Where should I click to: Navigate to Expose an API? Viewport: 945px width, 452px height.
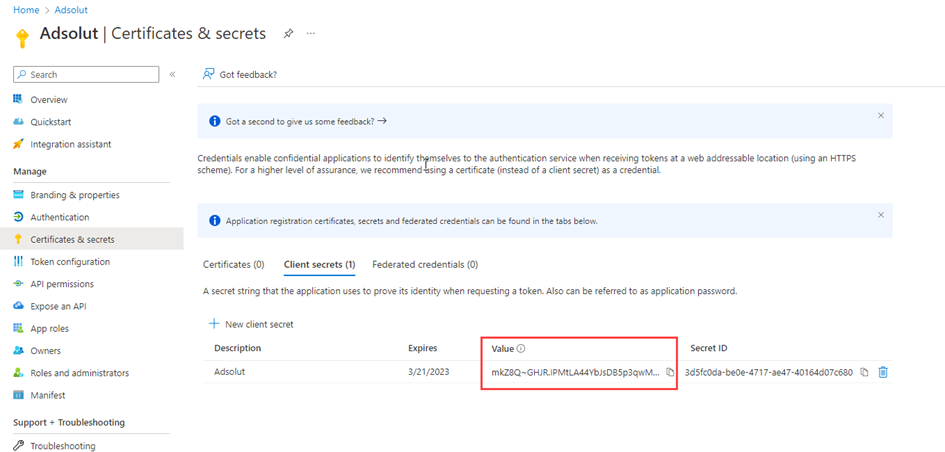tap(58, 306)
